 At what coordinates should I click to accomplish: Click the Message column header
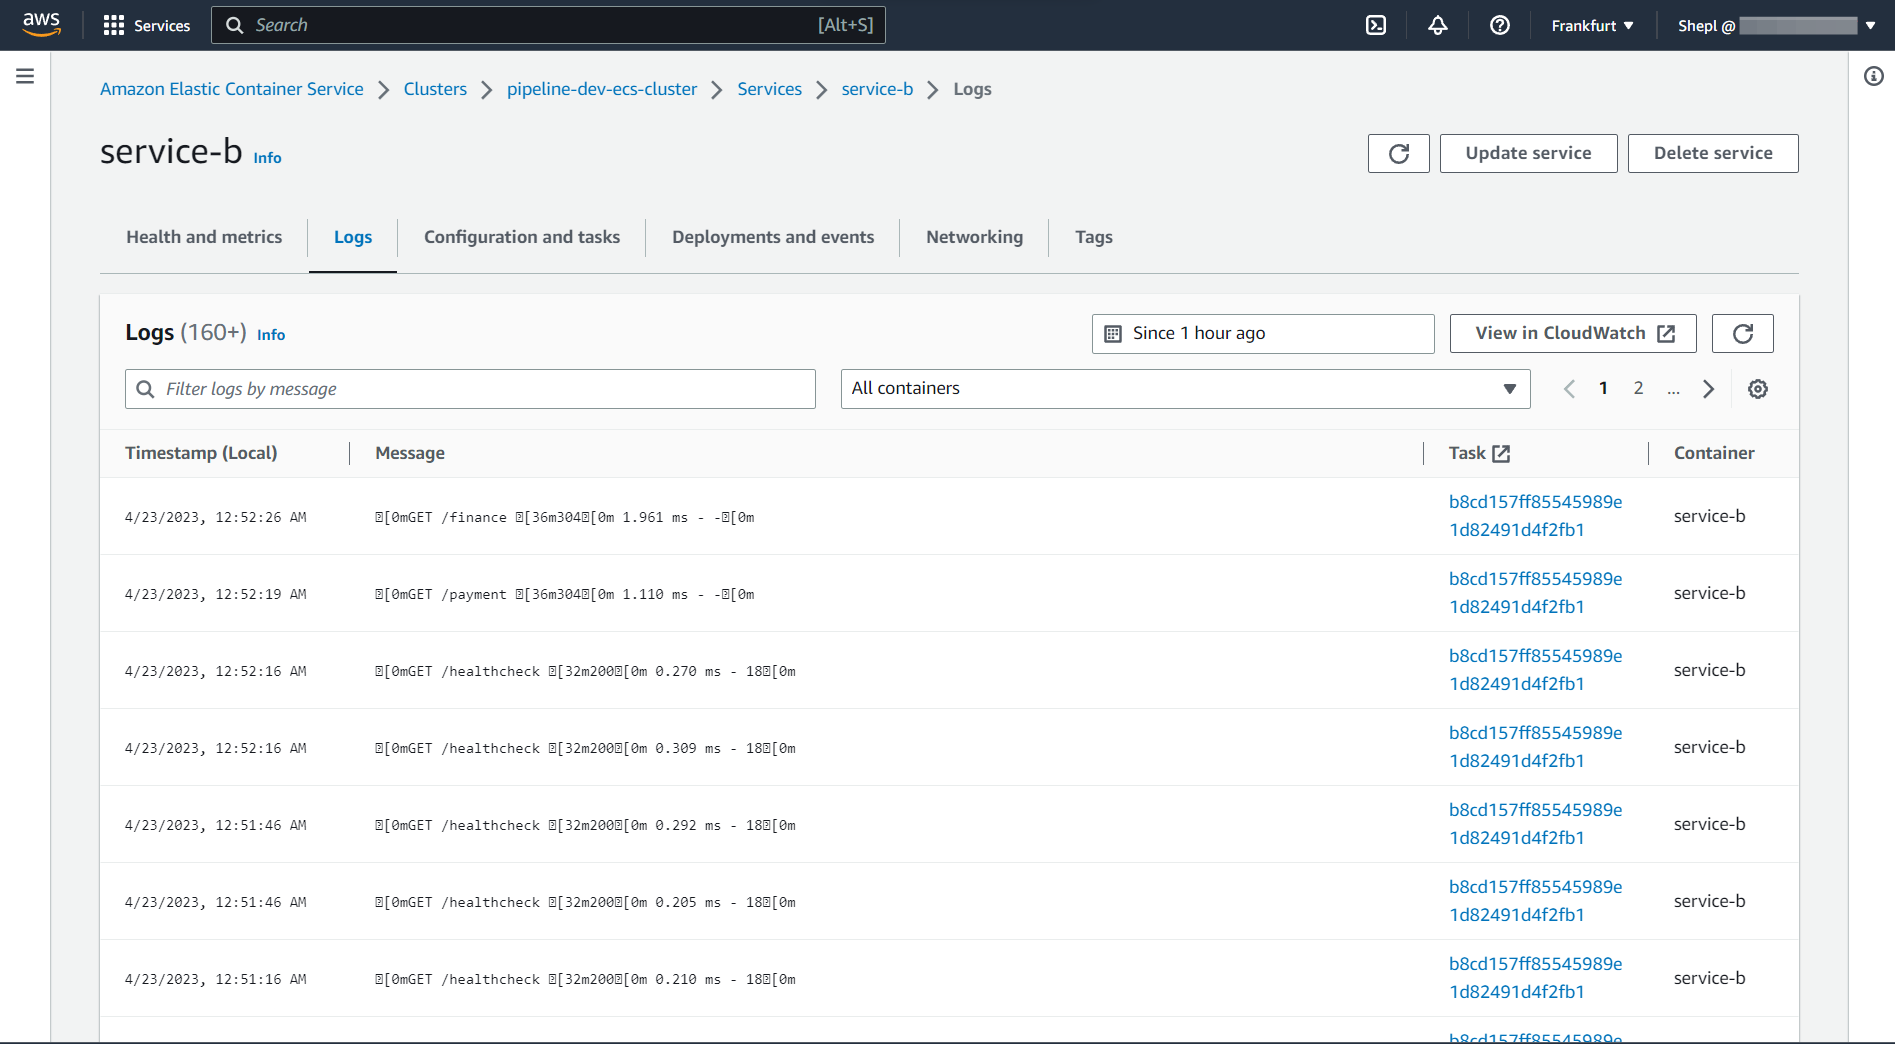click(410, 453)
